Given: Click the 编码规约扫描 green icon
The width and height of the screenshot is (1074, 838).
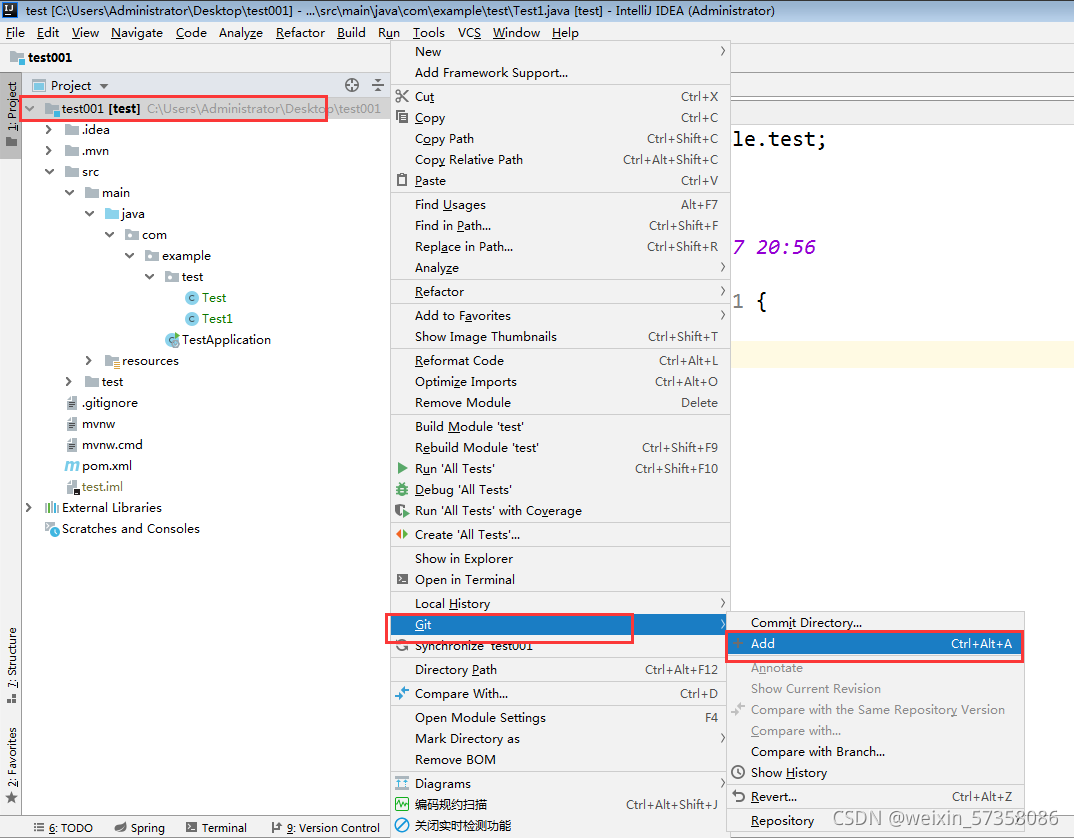Looking at the screenshot, I should [402, 804].
